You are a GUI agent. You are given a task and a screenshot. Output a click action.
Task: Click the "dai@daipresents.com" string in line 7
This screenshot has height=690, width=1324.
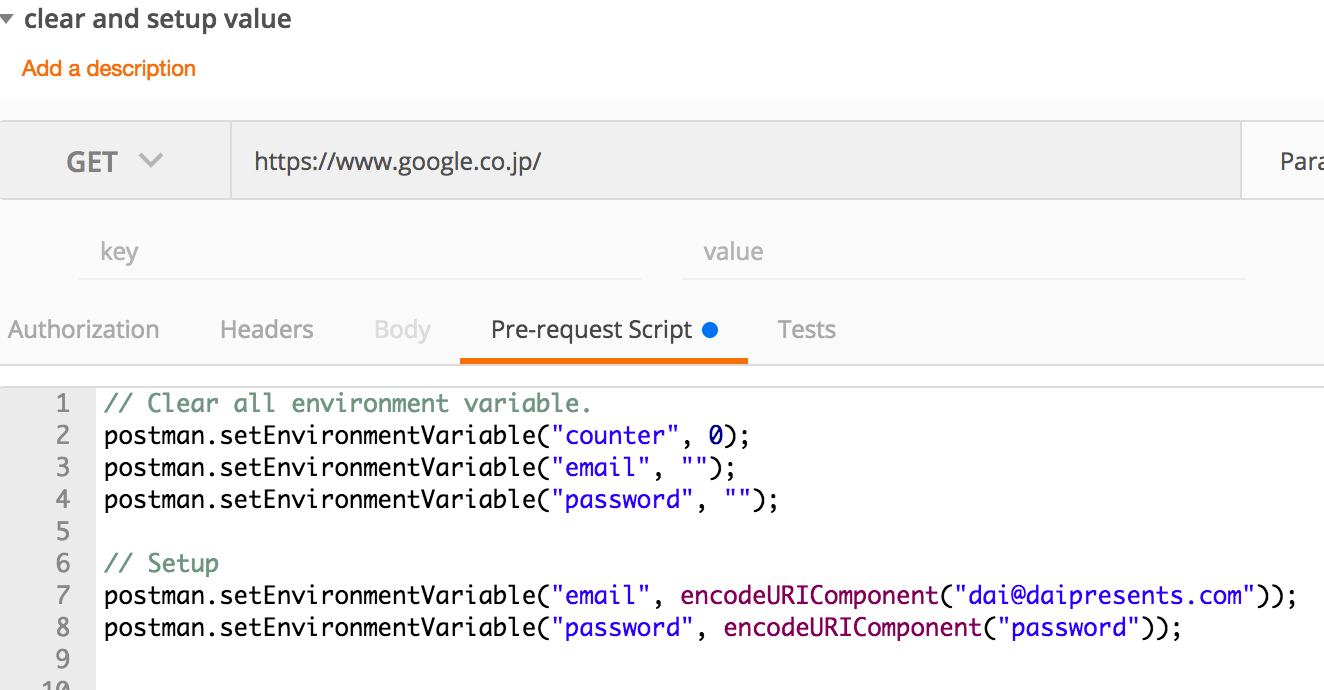coord(1105,596)
